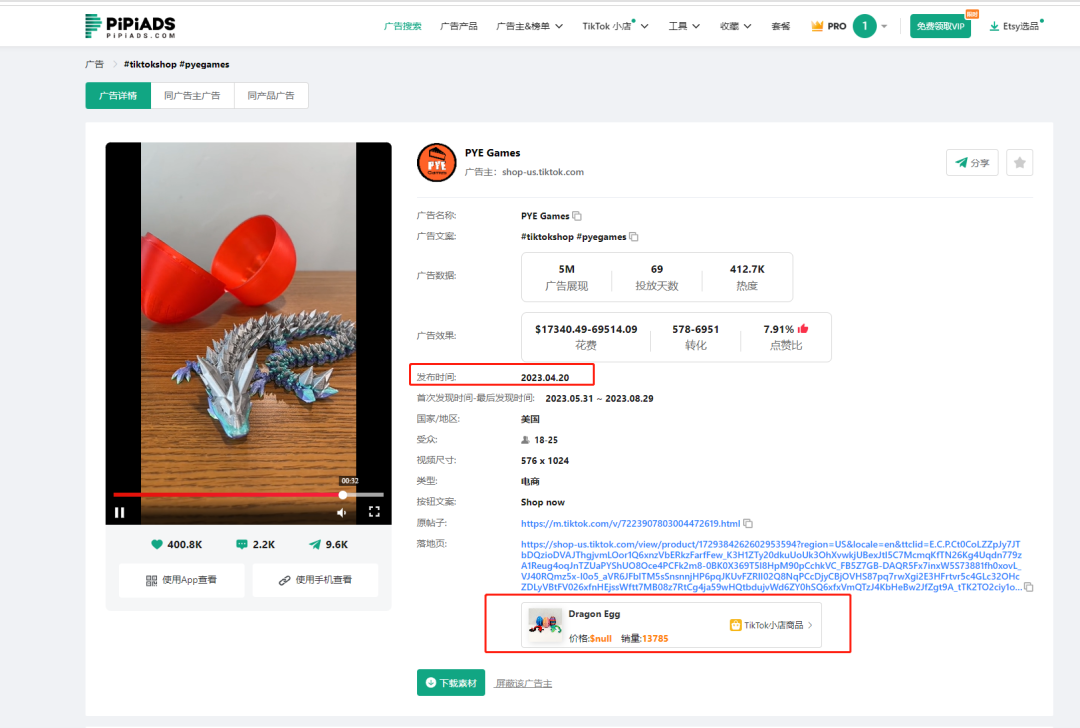1080x728 pixels.
Task: Click the 免费领取VIP button
Action: tap(940, 26)
